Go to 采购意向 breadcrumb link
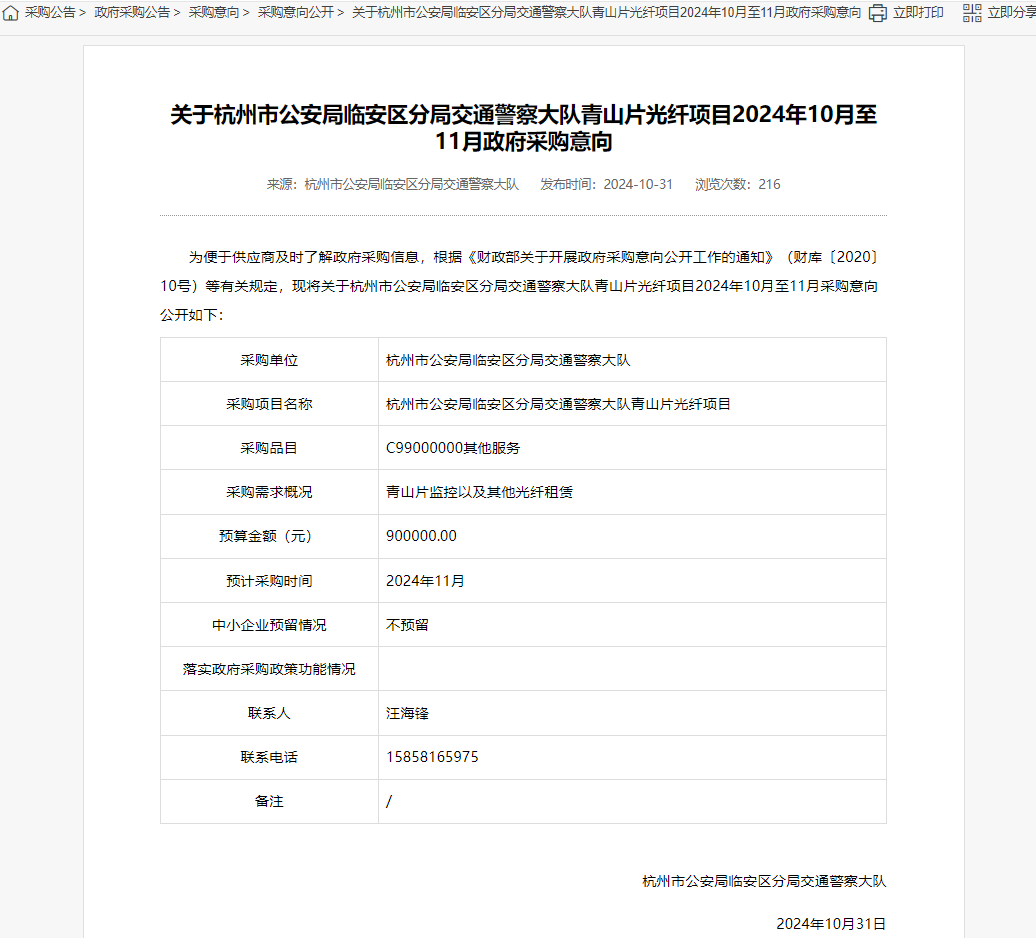Screen dimensions: 1036x938 (214, 13)
